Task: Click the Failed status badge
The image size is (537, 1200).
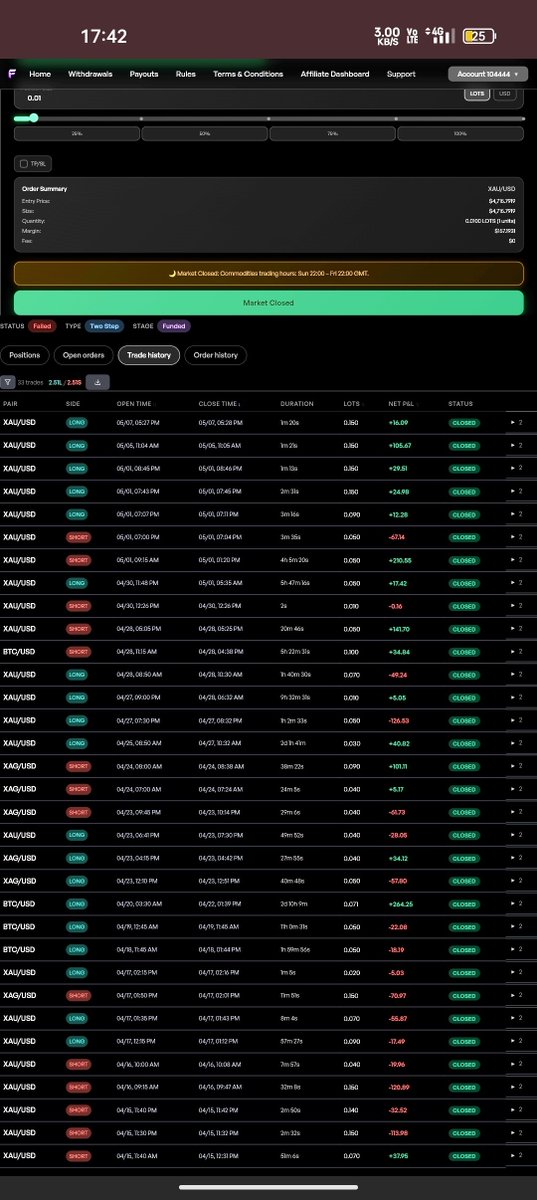Action: [41, 326]
